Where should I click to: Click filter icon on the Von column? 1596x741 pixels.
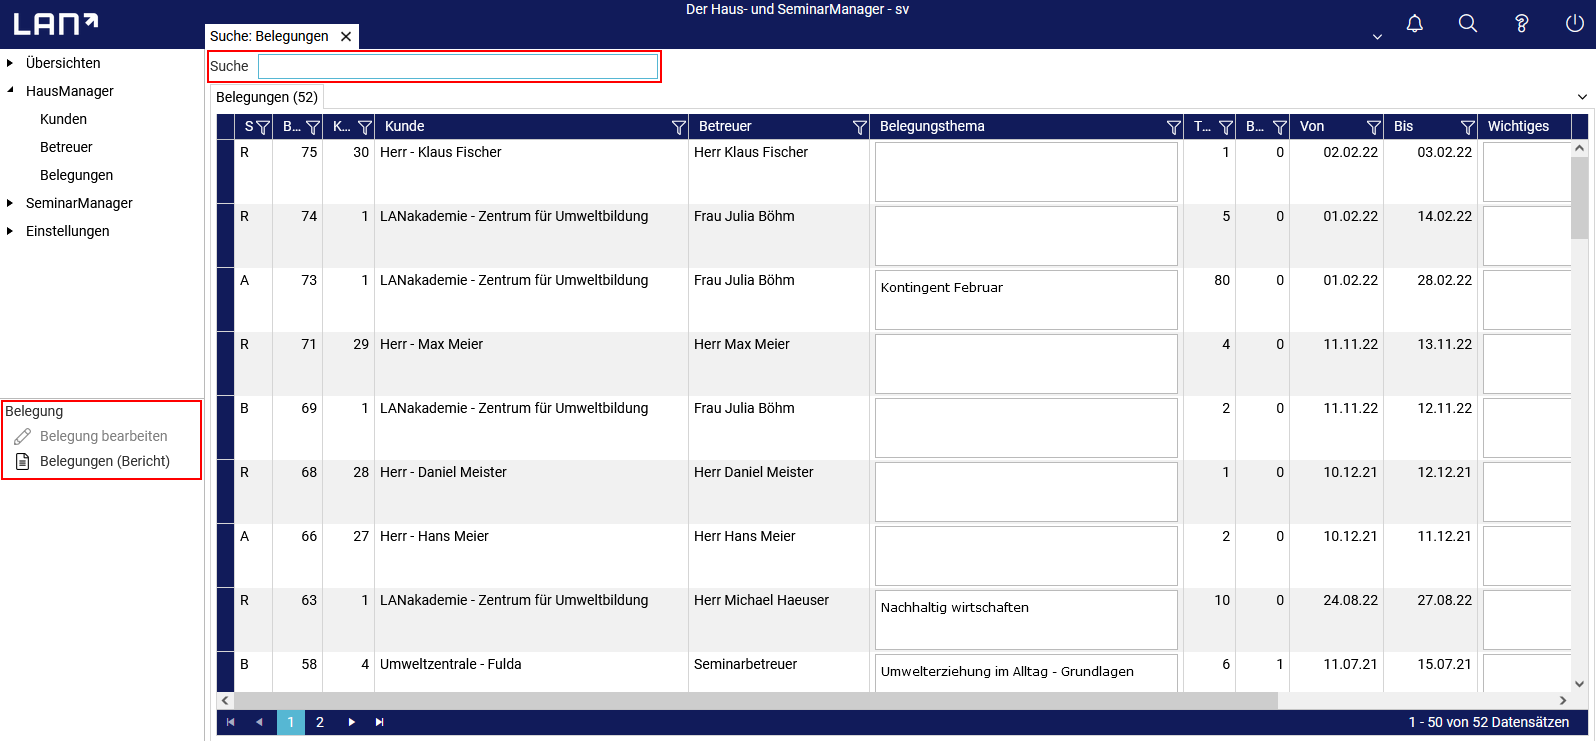point(1373,127)
